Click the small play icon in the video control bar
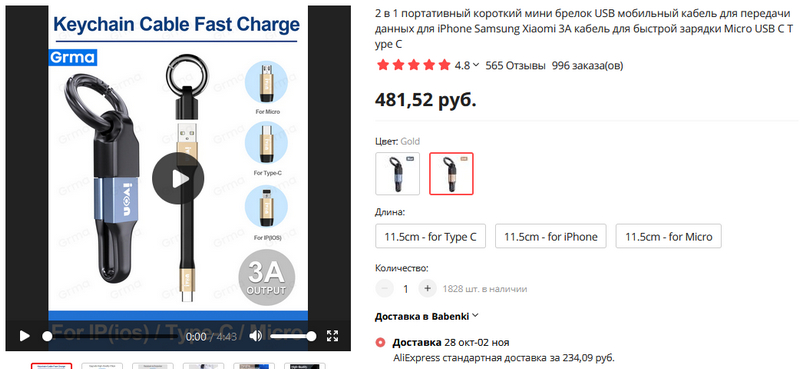Image resolution: width=800 pixels, height=369 pixels. (x=24, y=336)
